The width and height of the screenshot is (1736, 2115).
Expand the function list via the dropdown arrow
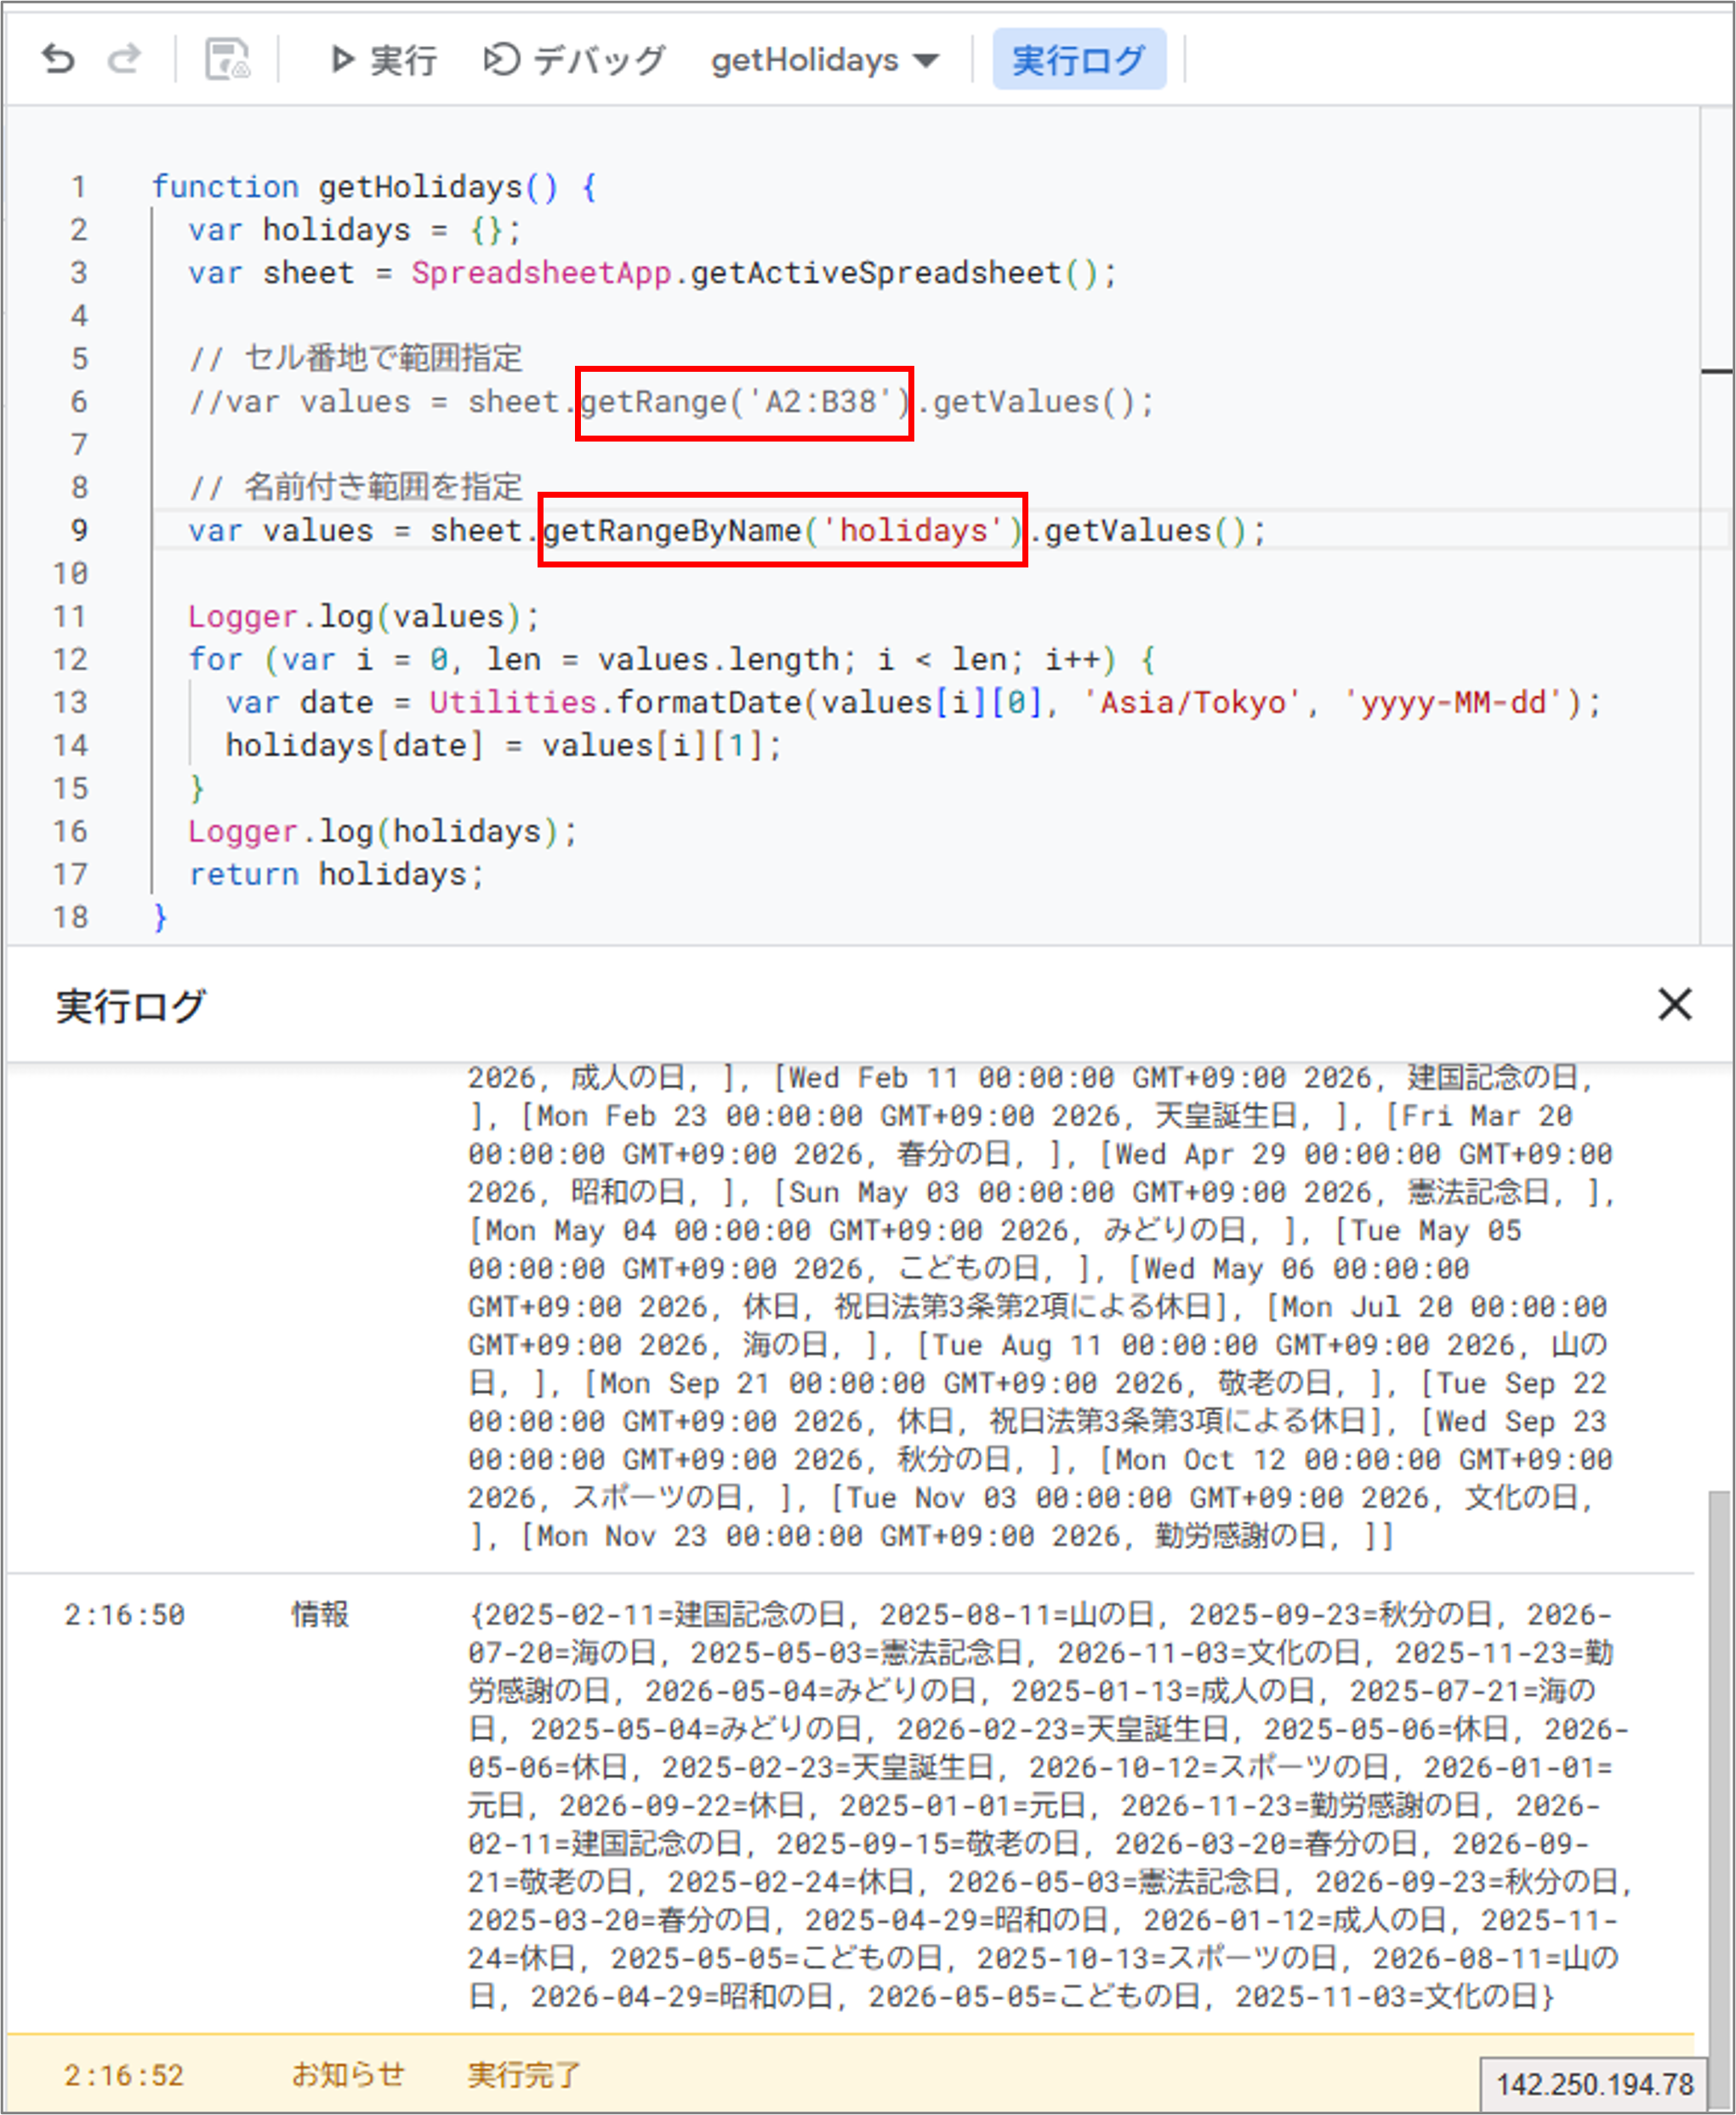point(928,60)
